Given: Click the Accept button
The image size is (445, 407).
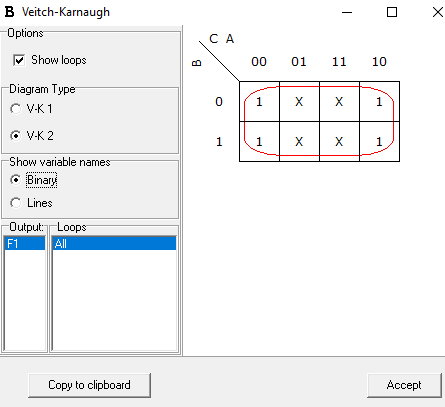Looking at the screenshot, I should 404,385.
